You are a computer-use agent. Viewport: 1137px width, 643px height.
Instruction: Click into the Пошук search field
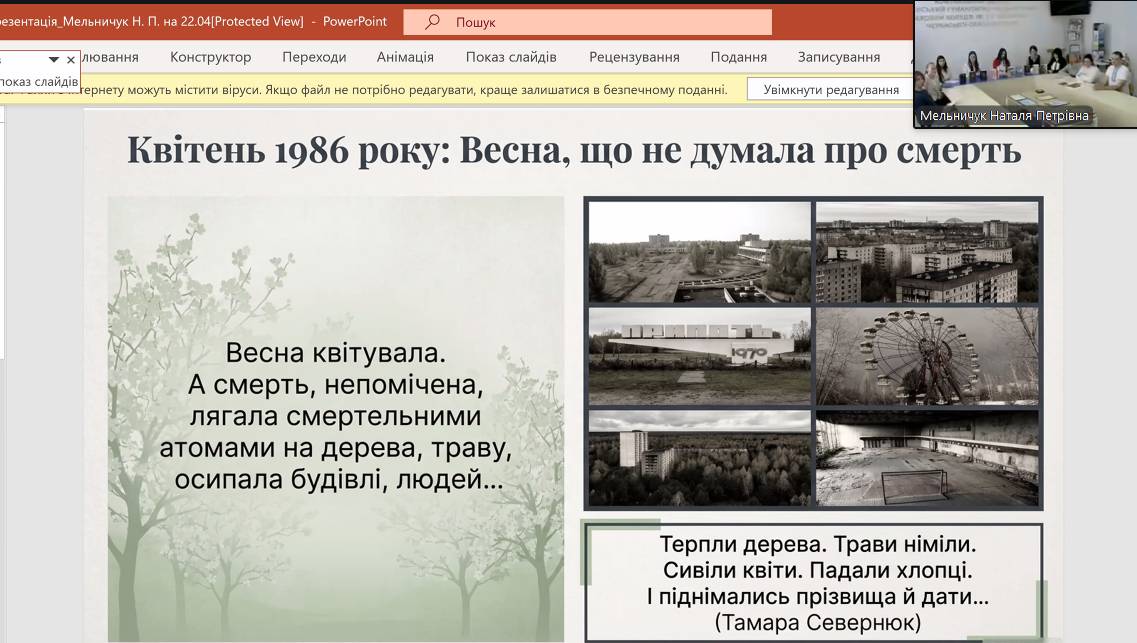click(600, 22)
